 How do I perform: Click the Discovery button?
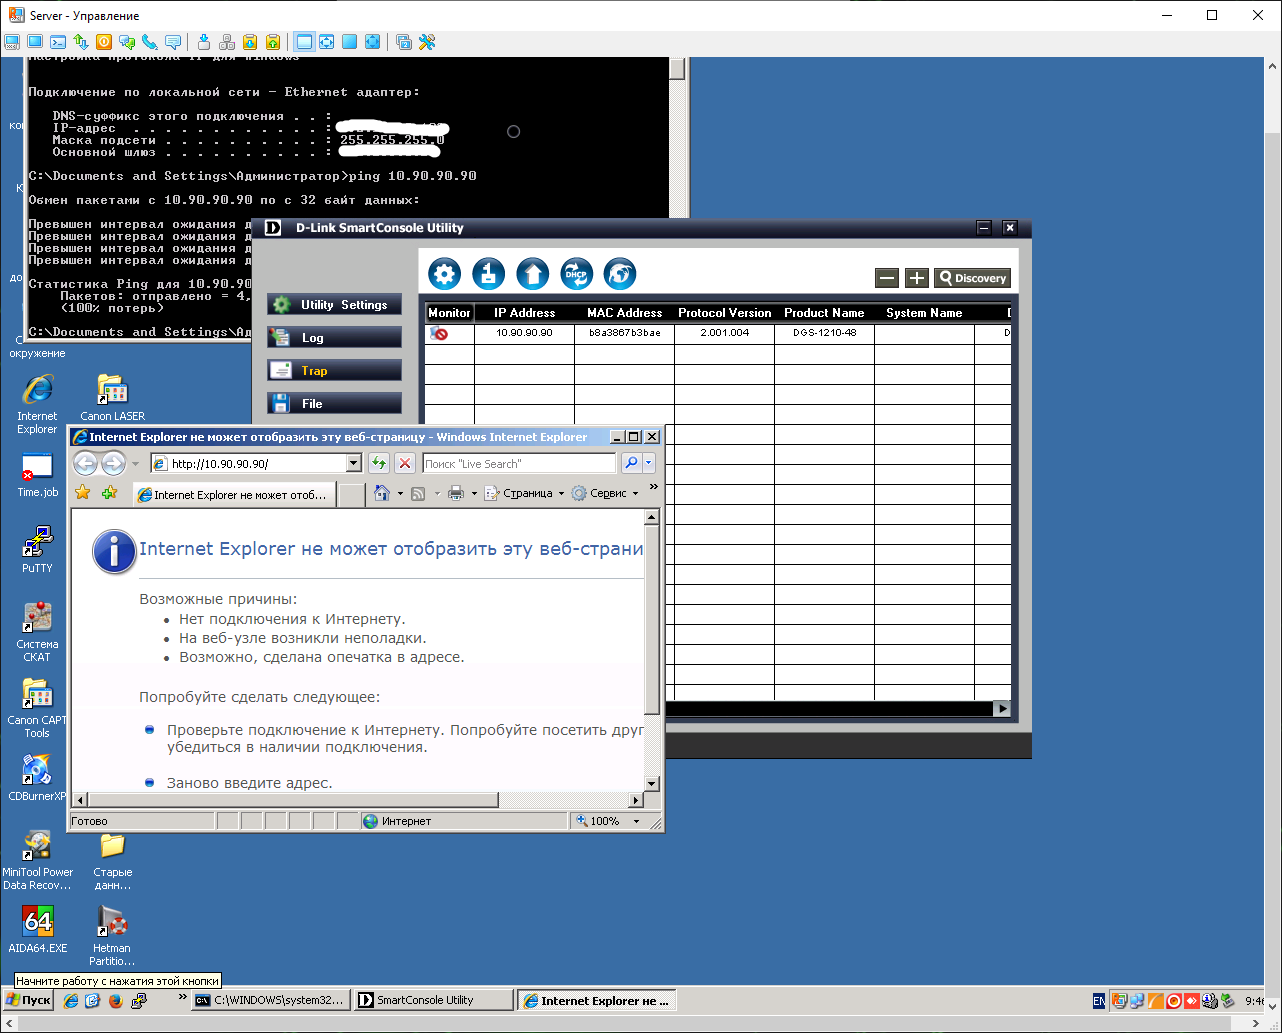coord(972,278)
